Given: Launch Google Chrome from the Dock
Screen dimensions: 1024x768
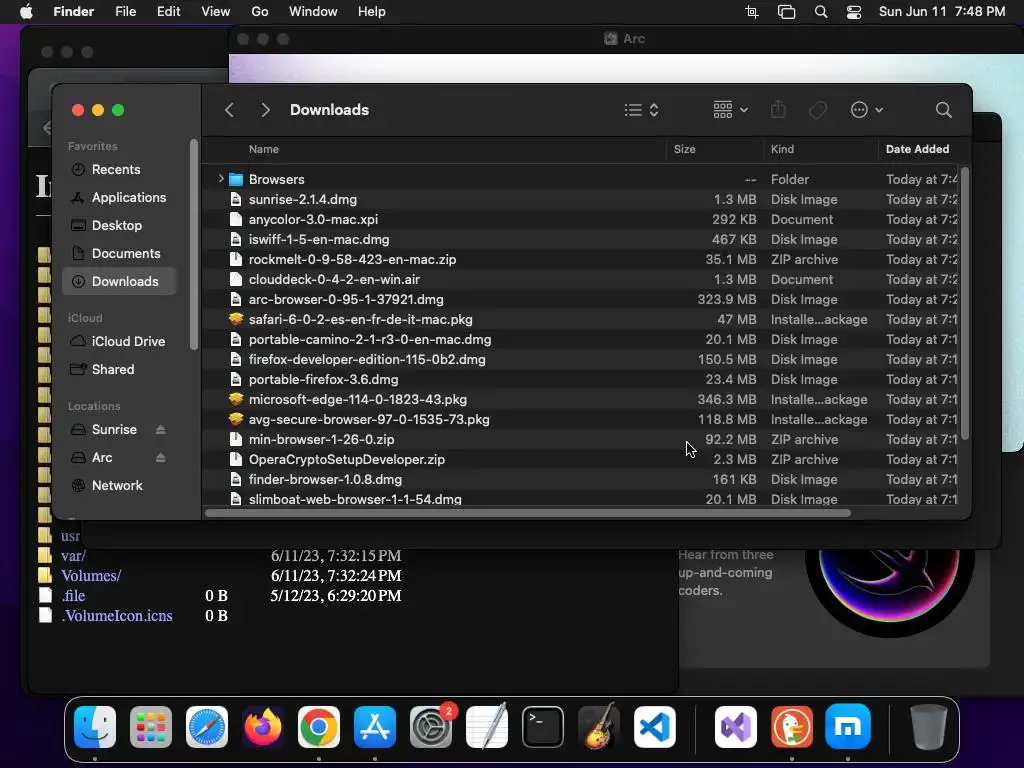Looking at the screenshot, I should pyautogui.click(x=319, y=727).
